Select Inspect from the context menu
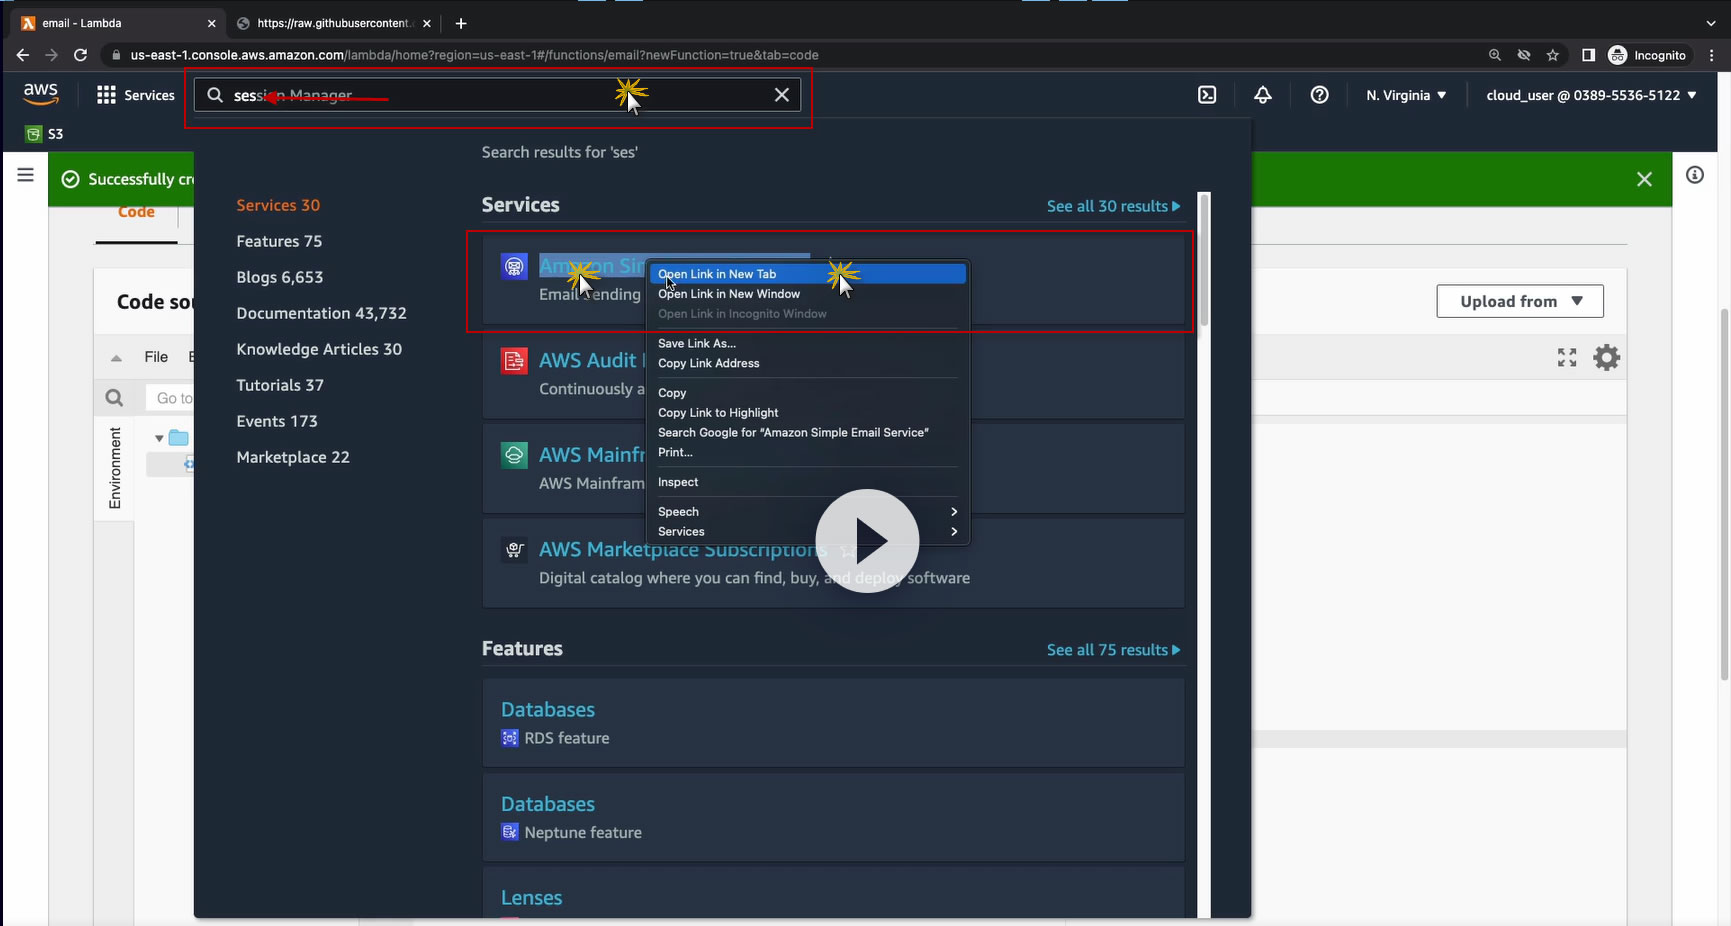The width and height of the screenshot is (1731, 926). [808, 482]
